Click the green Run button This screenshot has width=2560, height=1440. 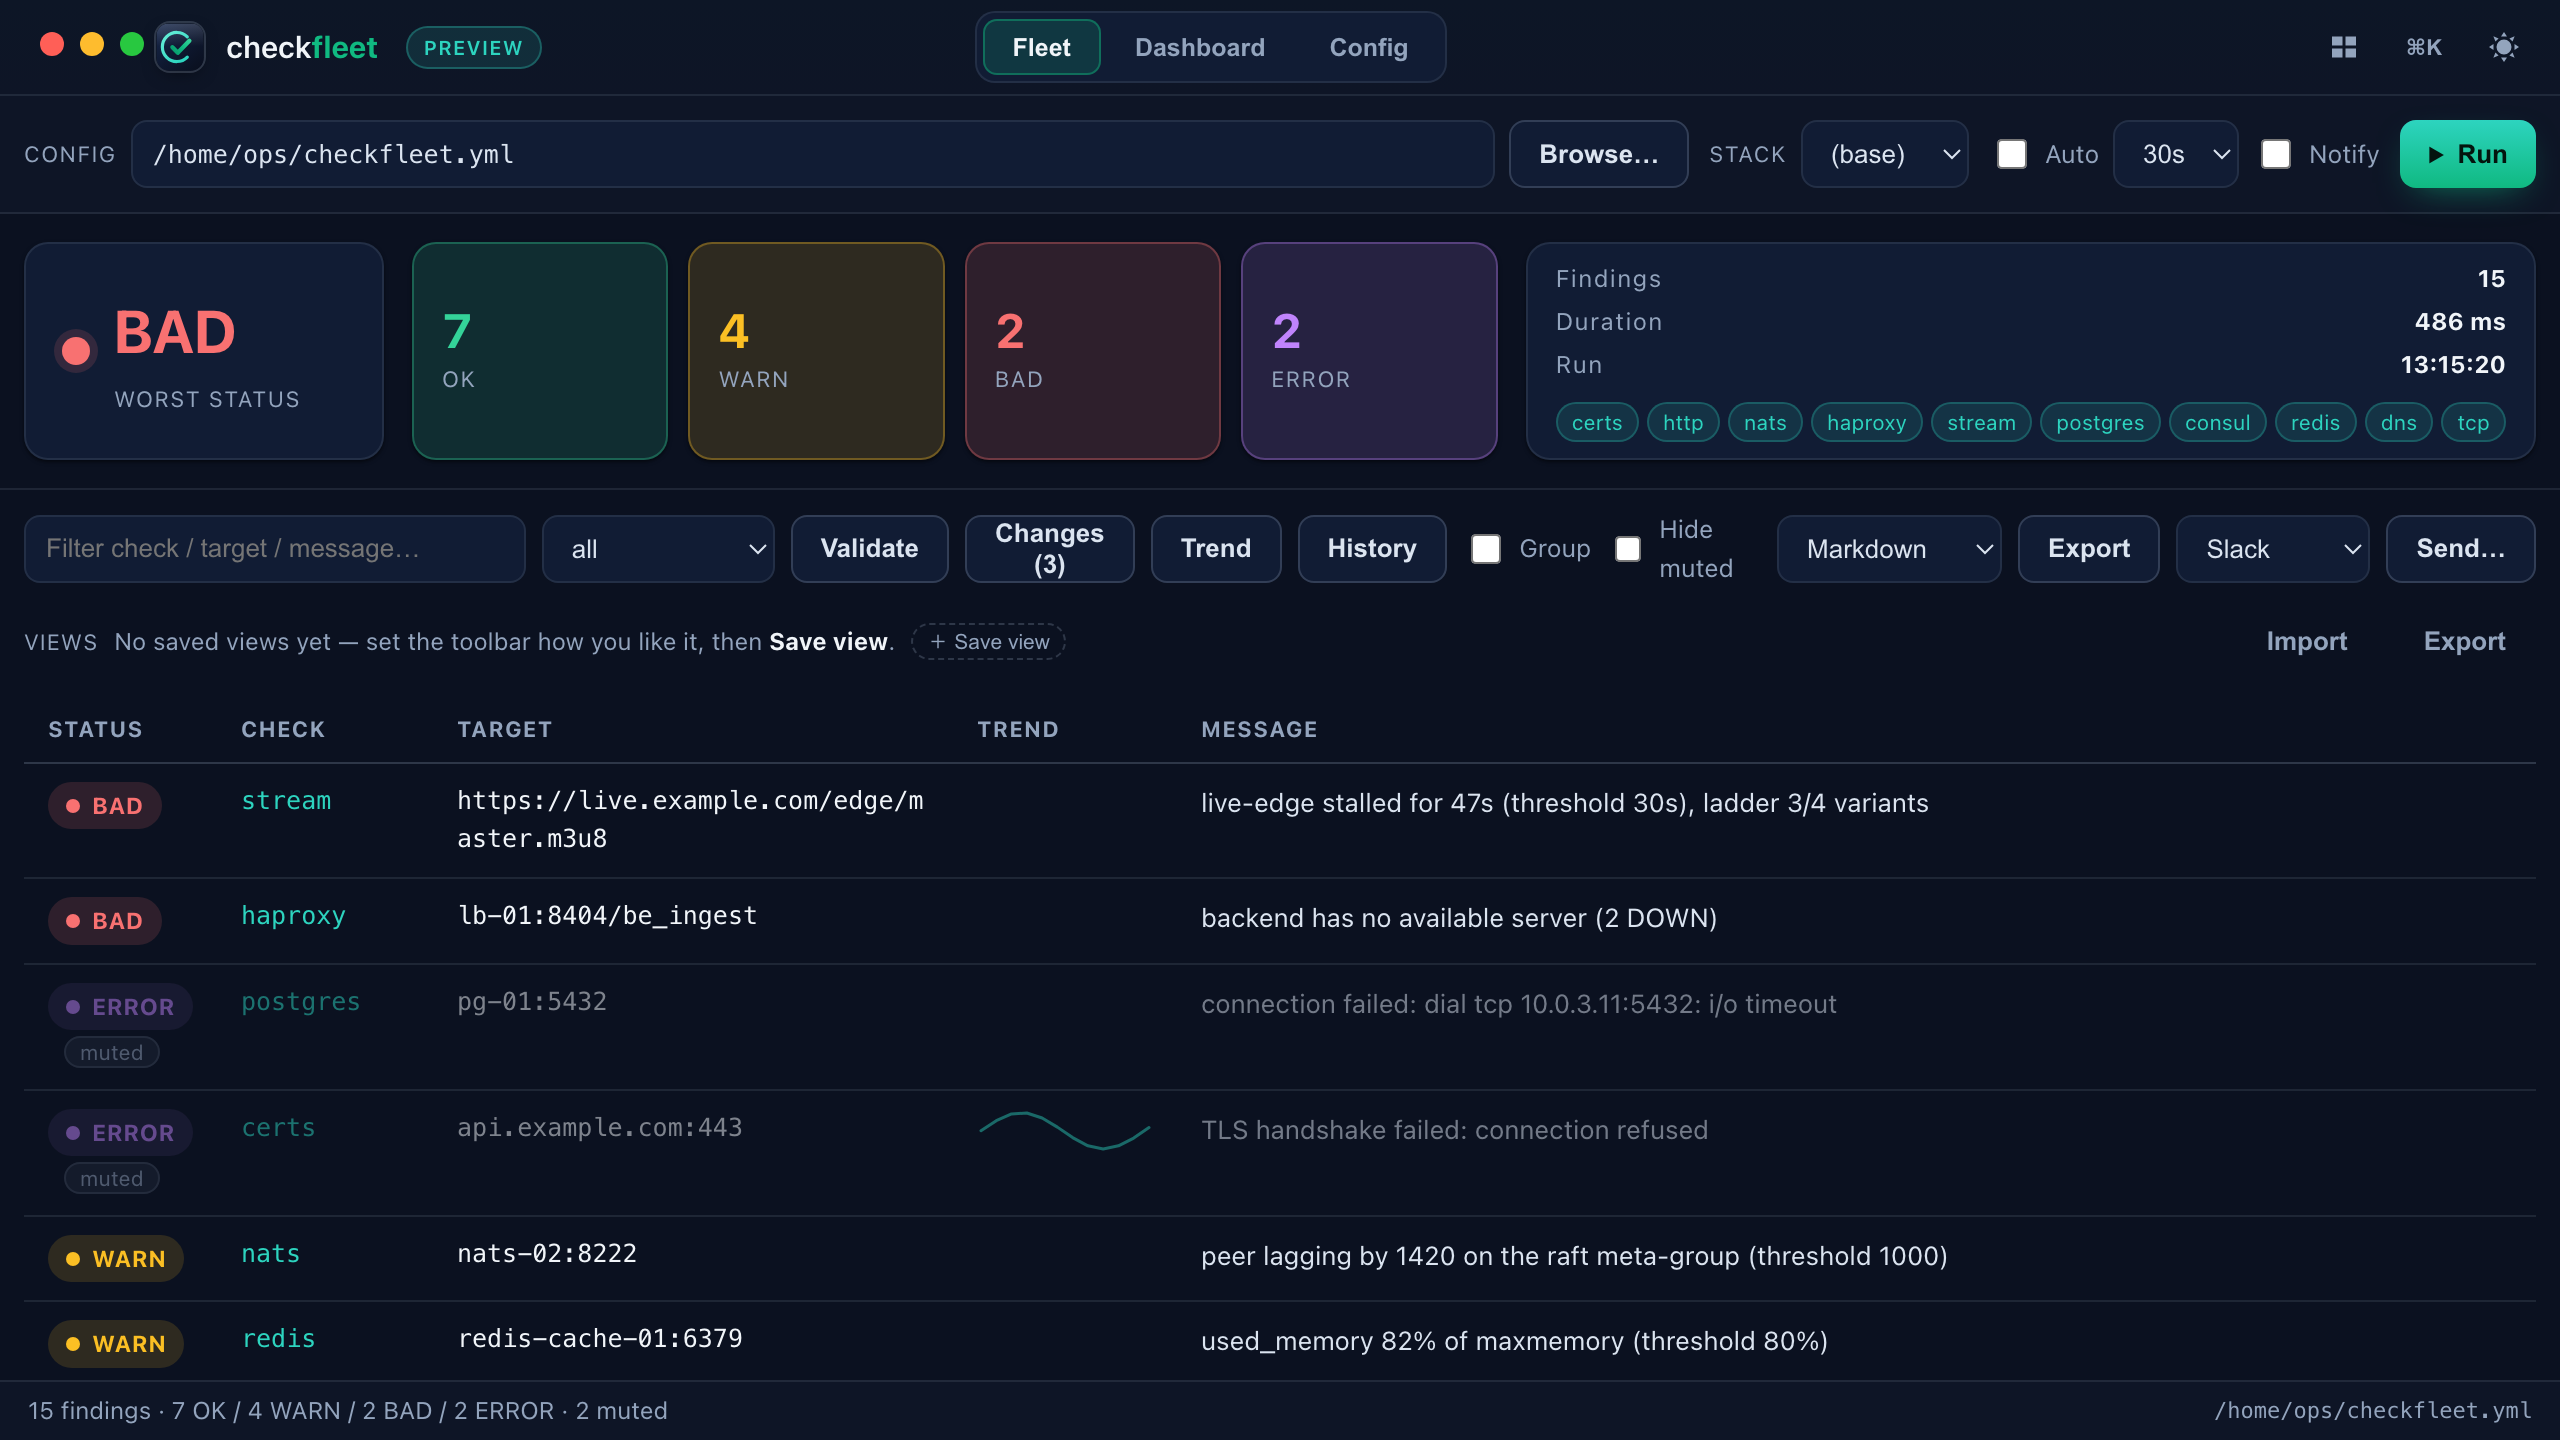pyautogui.click(x=2467, y=154)
